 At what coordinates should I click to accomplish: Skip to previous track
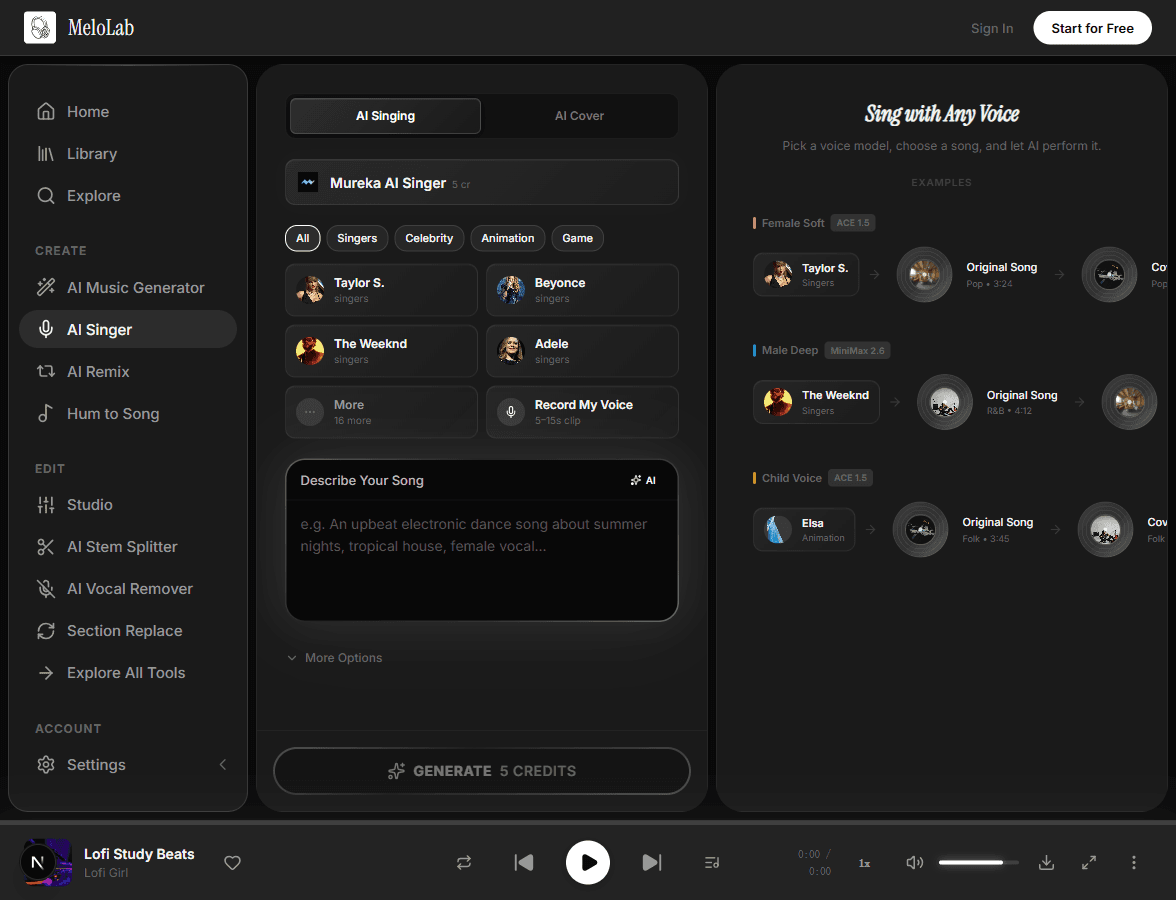pos(524,862)
